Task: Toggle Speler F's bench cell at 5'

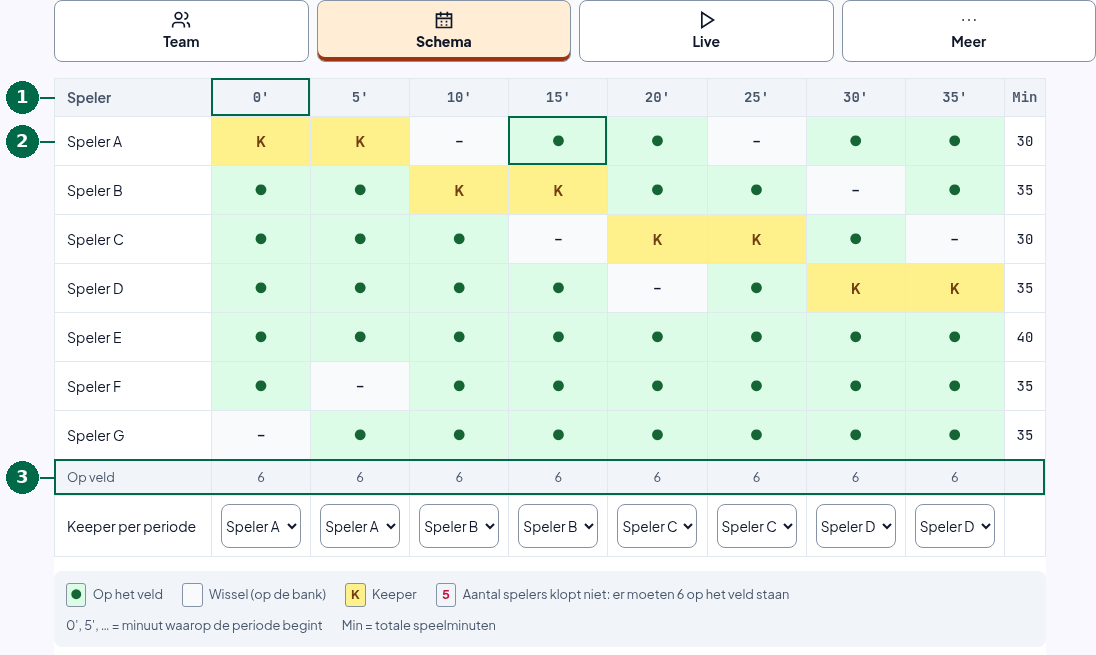Action: click(x=360, y=386)
